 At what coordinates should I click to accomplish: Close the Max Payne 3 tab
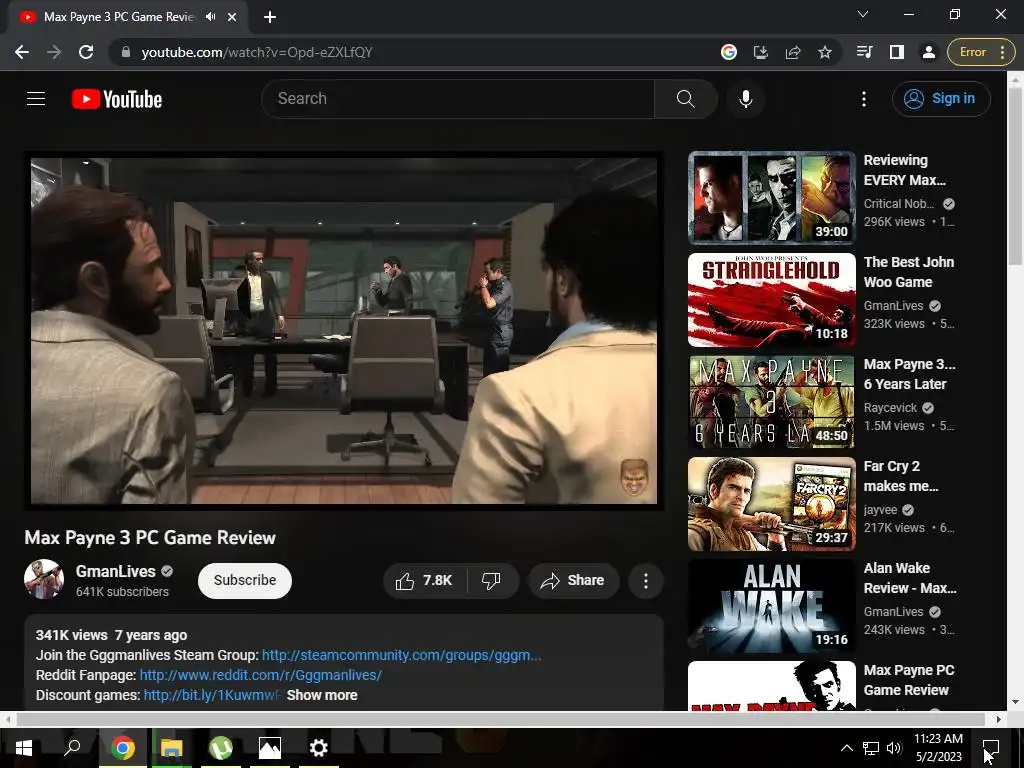click(232, 17)
